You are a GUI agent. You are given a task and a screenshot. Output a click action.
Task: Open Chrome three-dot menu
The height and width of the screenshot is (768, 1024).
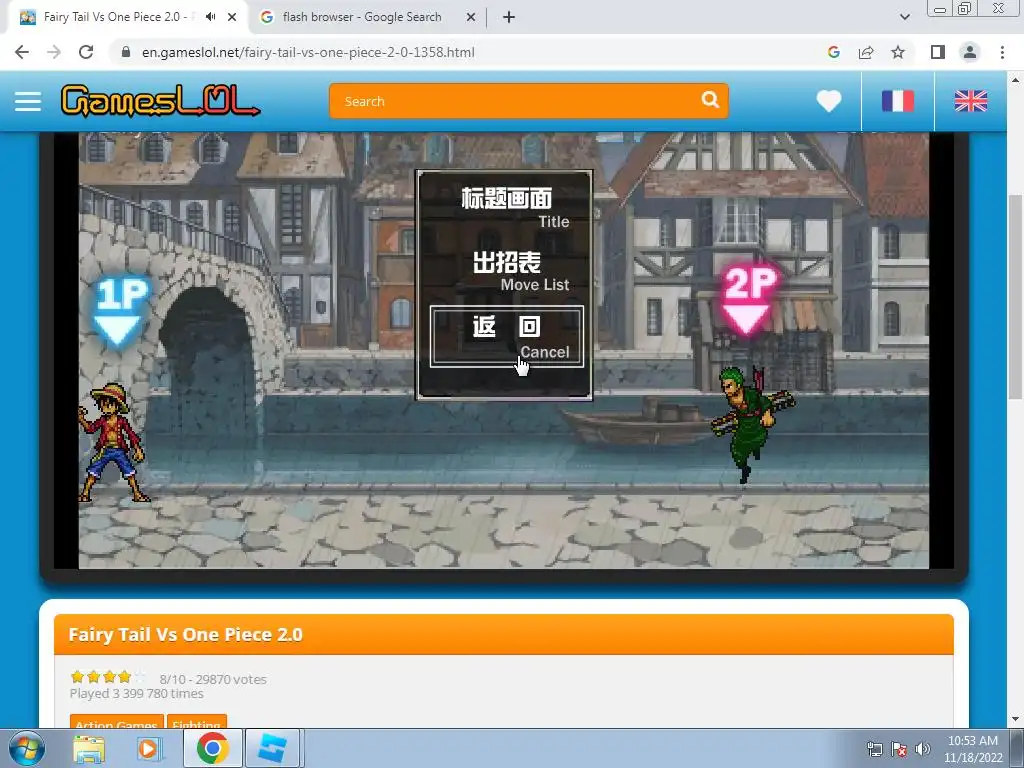(1002, 52)
